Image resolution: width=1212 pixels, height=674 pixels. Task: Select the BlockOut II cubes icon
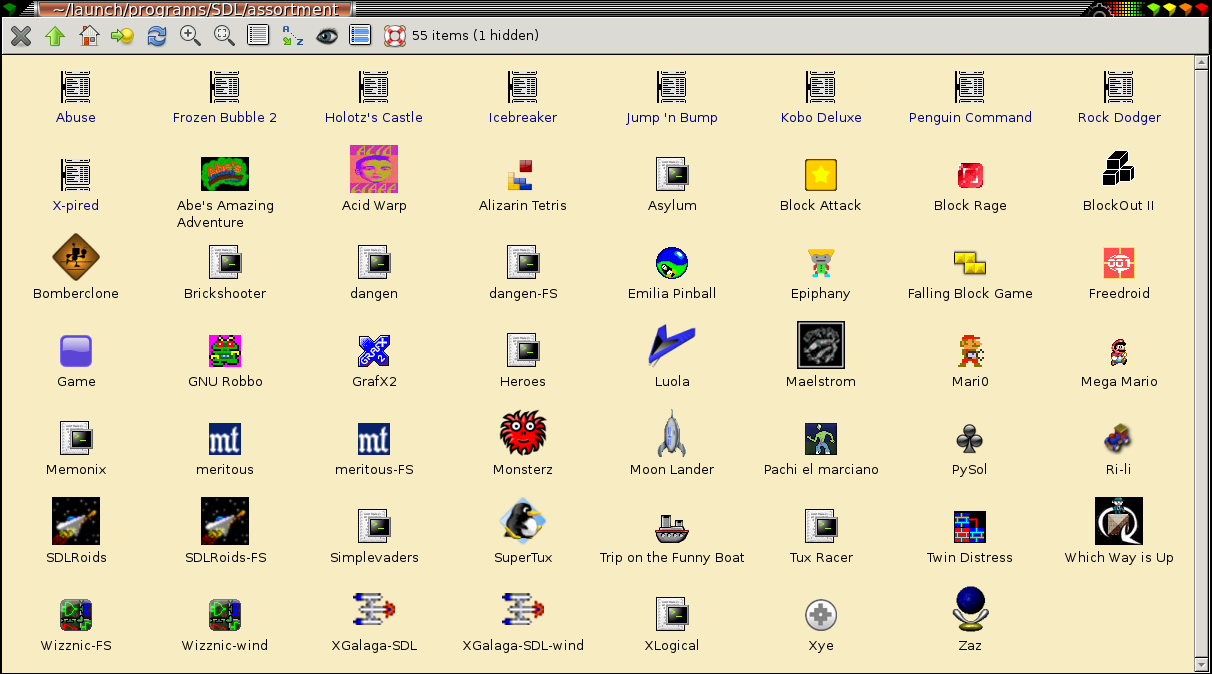1119,169
